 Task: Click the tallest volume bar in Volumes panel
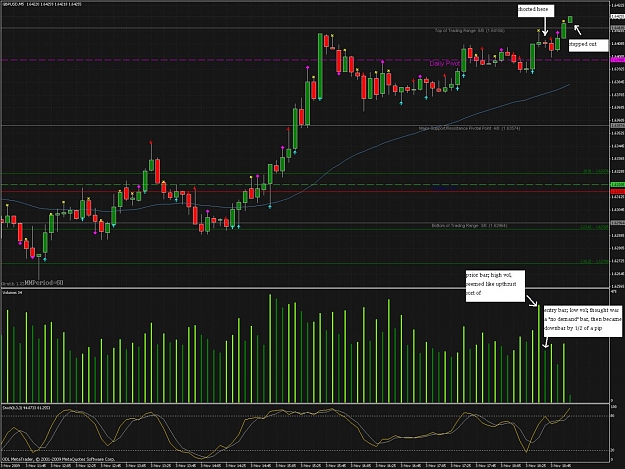pyautogui.click(x=270, y=348)
